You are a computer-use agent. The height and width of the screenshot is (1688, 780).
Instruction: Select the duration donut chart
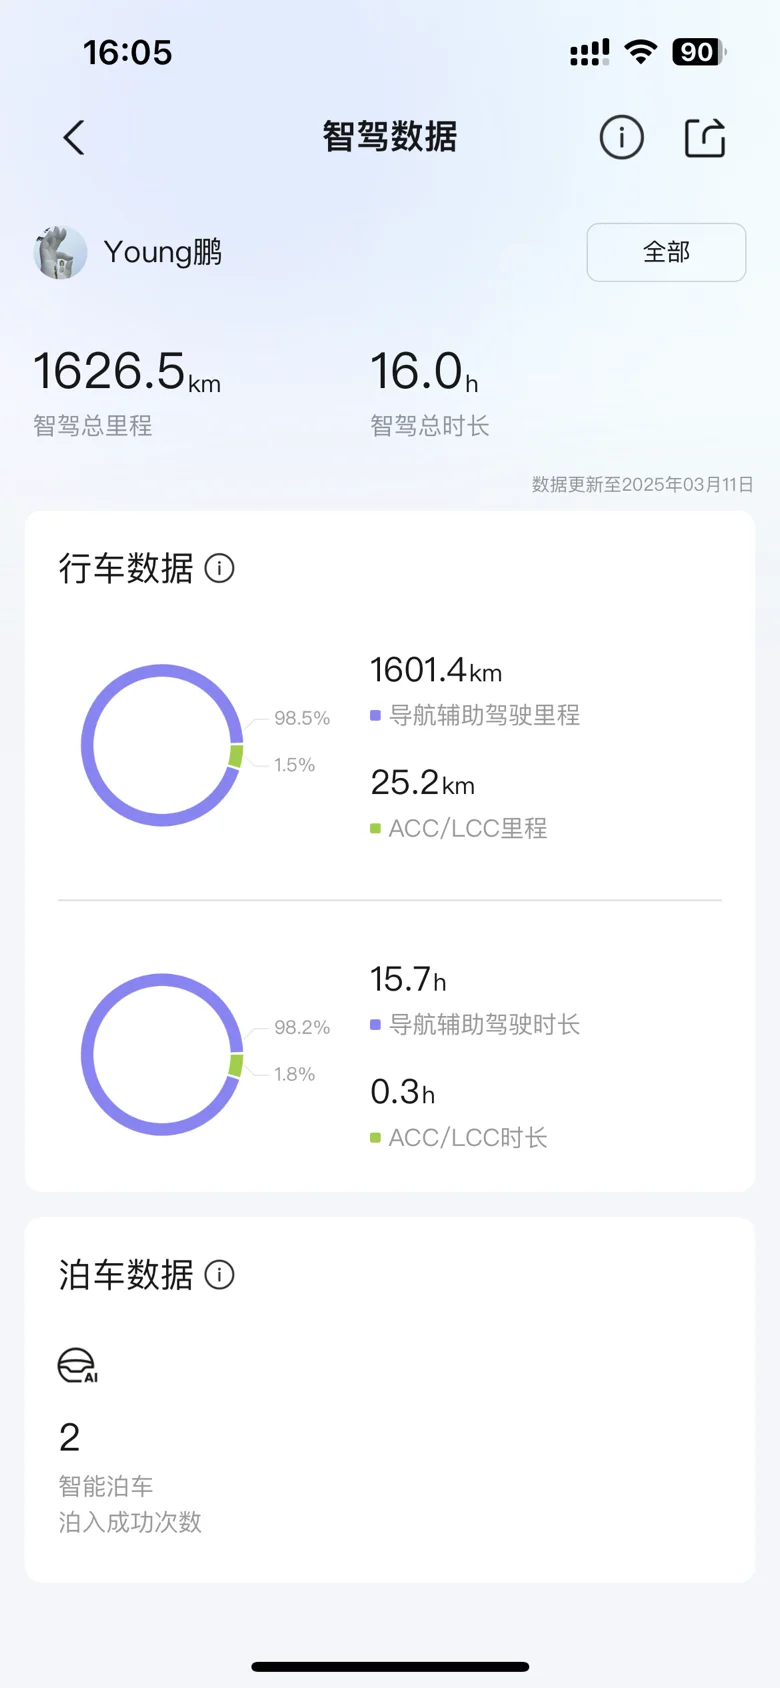[162, 1054]
